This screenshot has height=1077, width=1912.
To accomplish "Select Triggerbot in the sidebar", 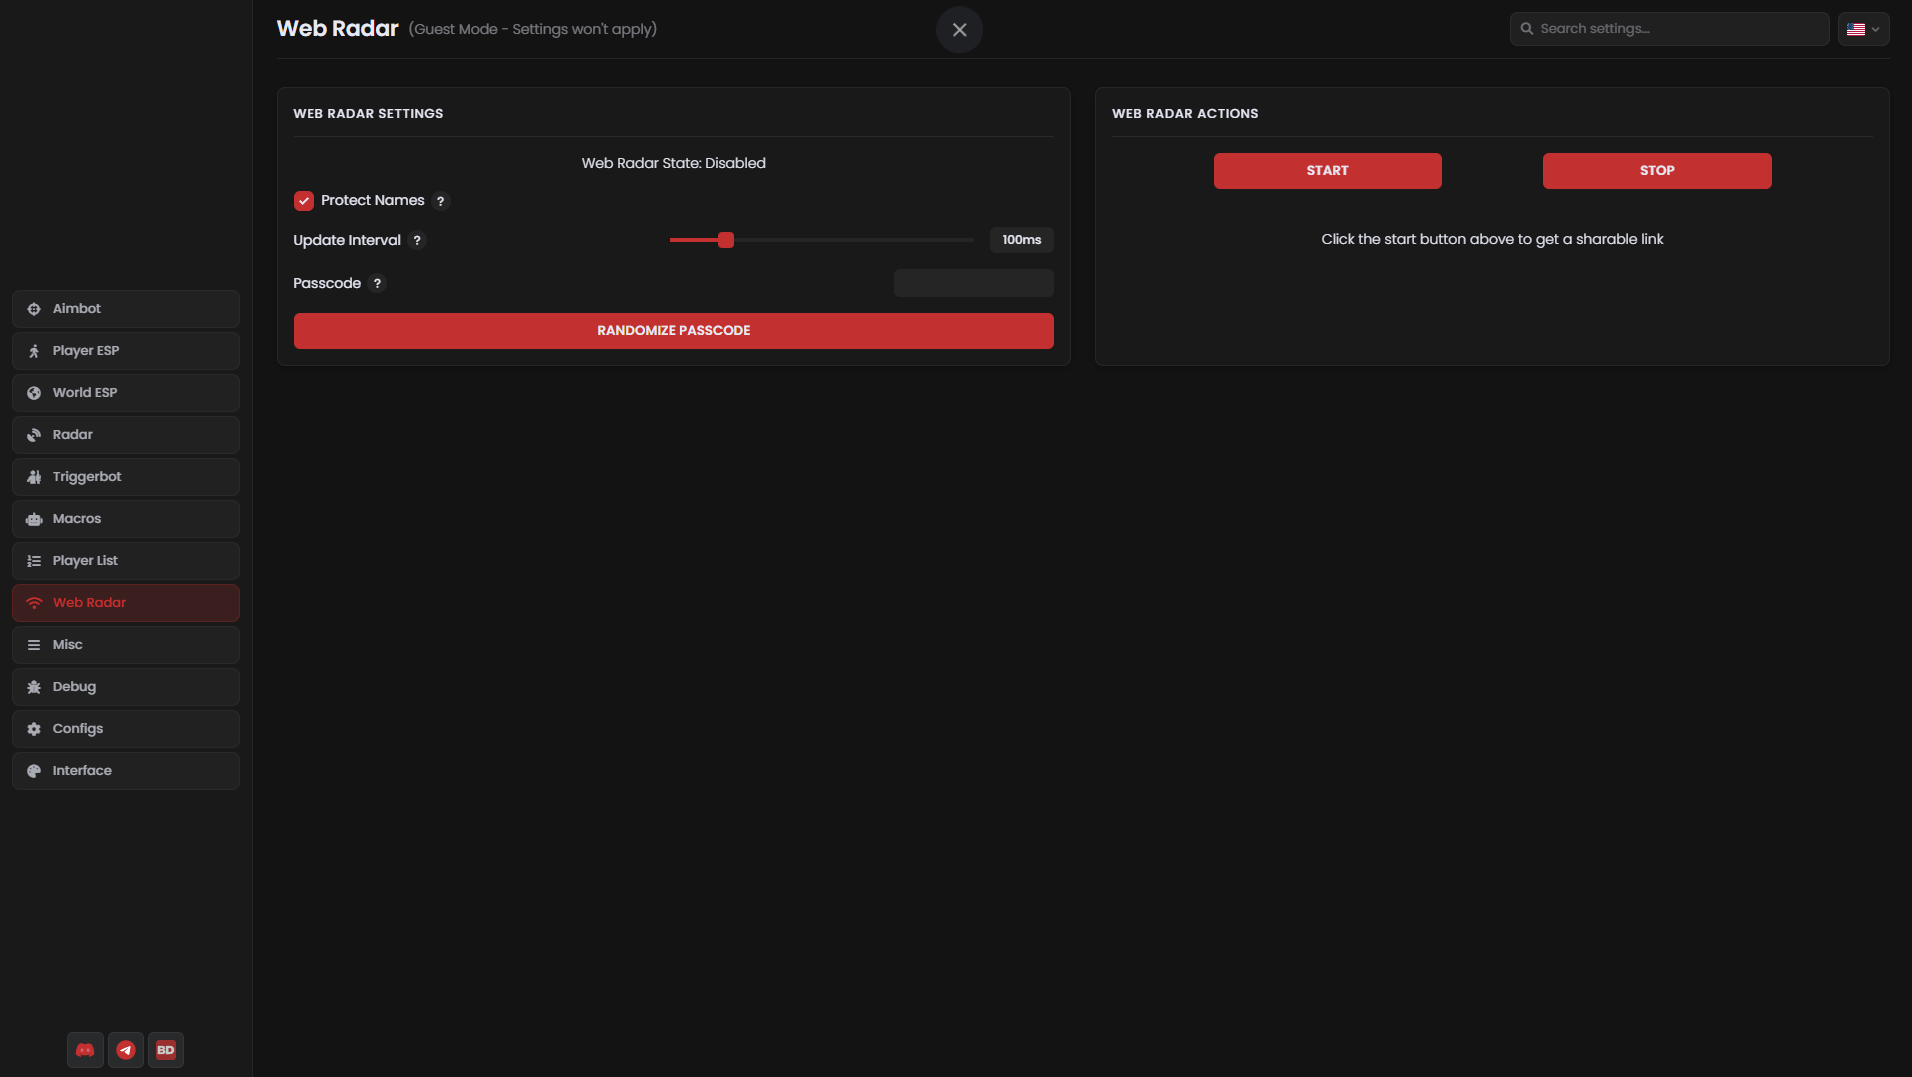I will coord(126,477).
